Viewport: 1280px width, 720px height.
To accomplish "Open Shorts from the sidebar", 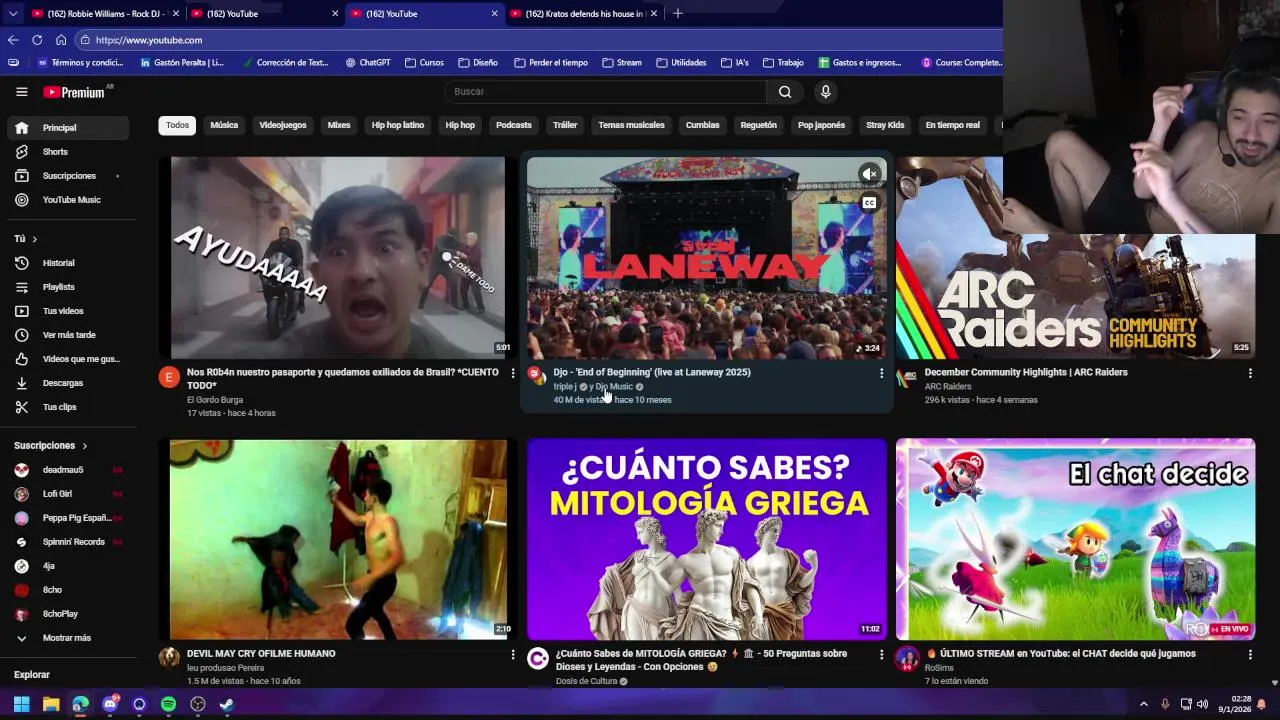I will point(69,152).
